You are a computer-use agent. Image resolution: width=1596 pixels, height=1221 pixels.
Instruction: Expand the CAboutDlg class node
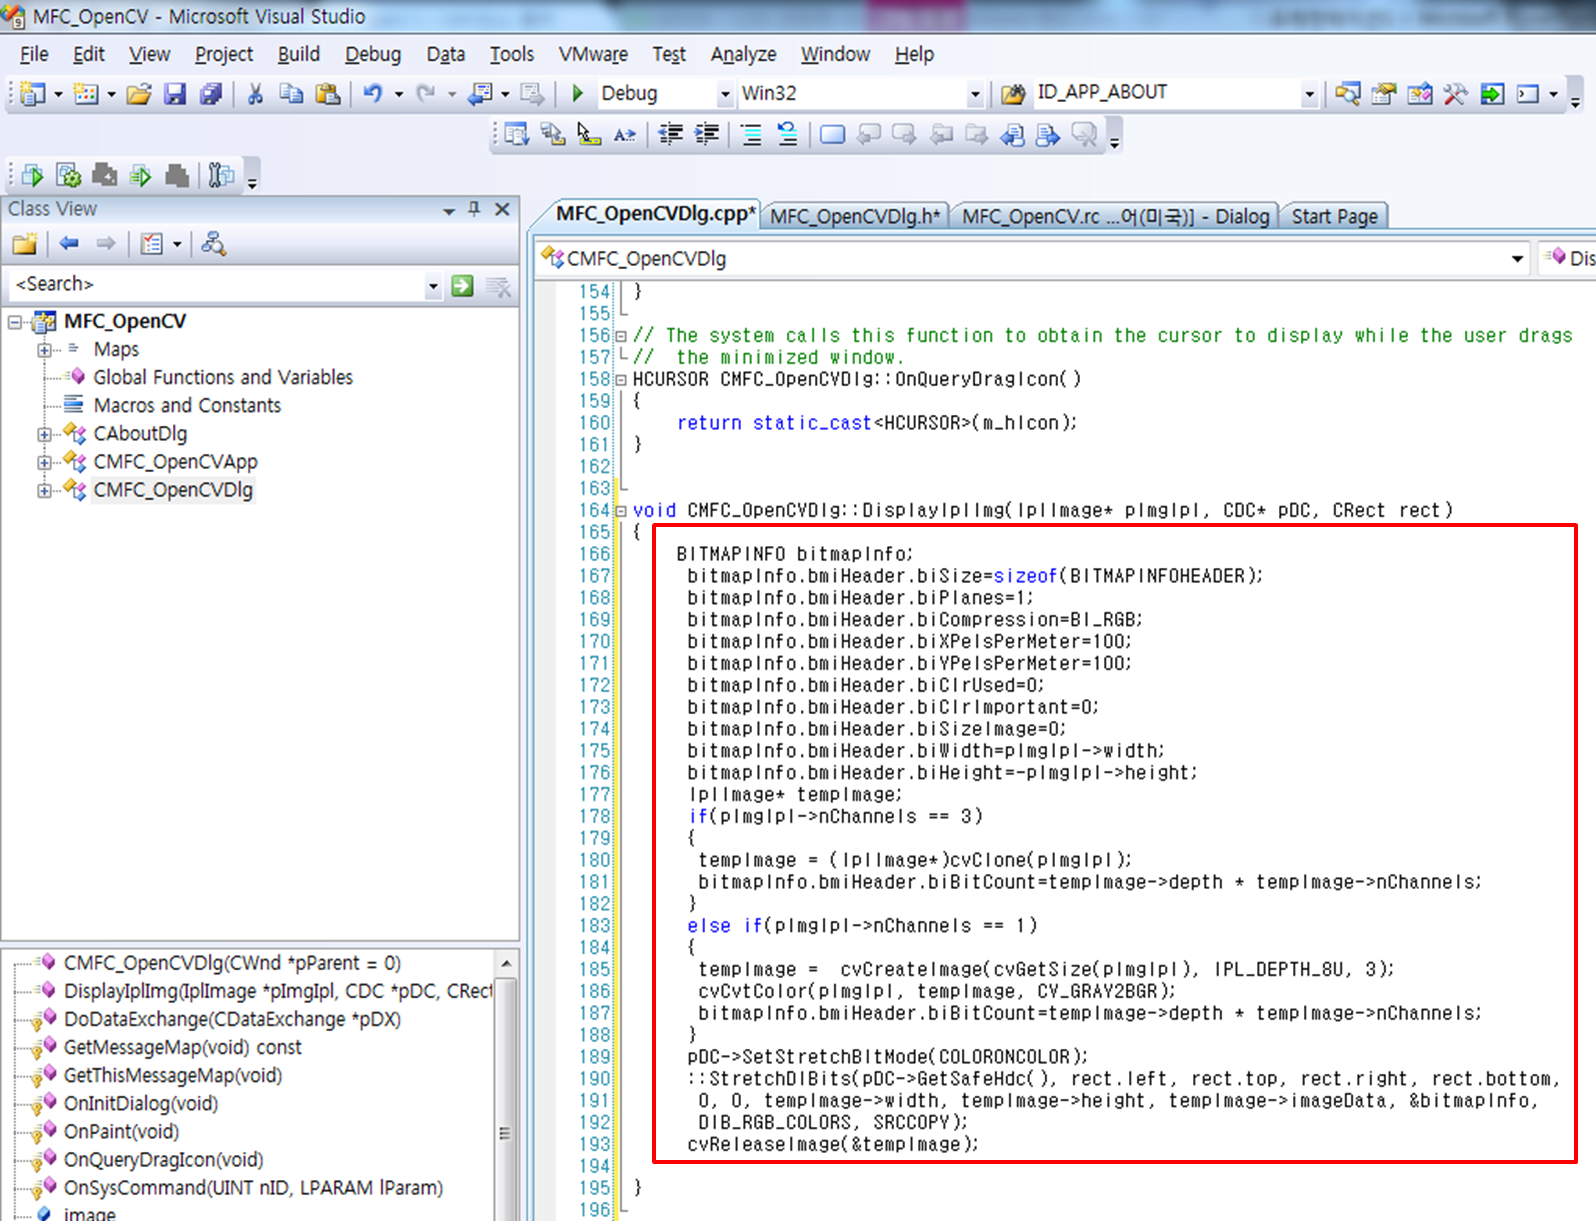click(44, 434)
